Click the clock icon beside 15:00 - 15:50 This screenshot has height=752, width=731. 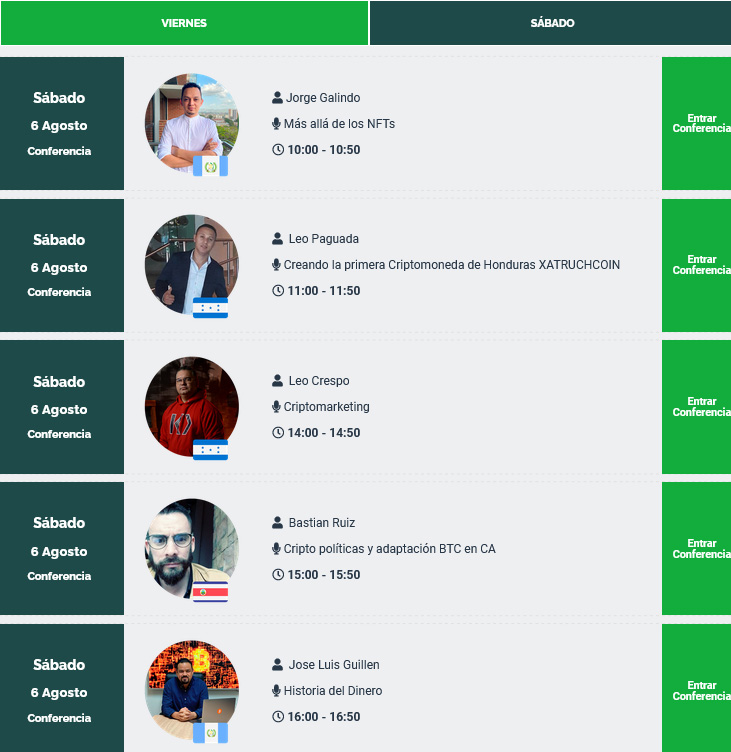tap(278, 575)
